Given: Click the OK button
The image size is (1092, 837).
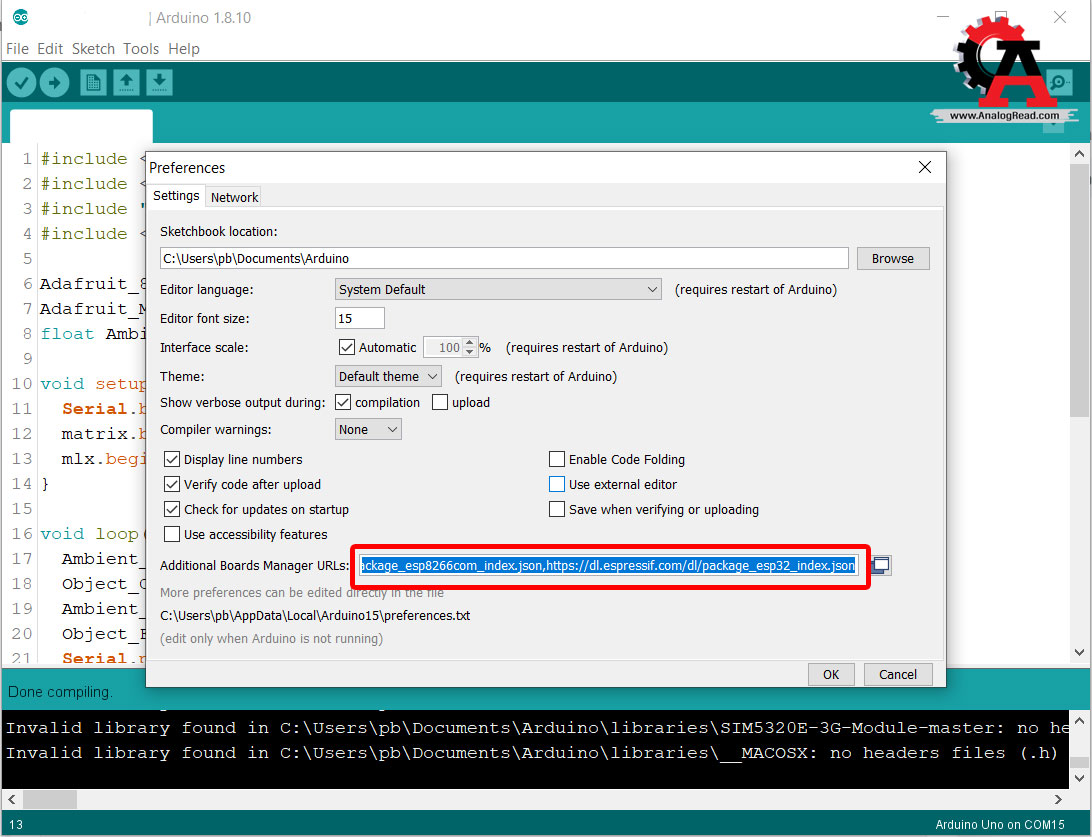Looking at the screenshot, I should point(831,674).
